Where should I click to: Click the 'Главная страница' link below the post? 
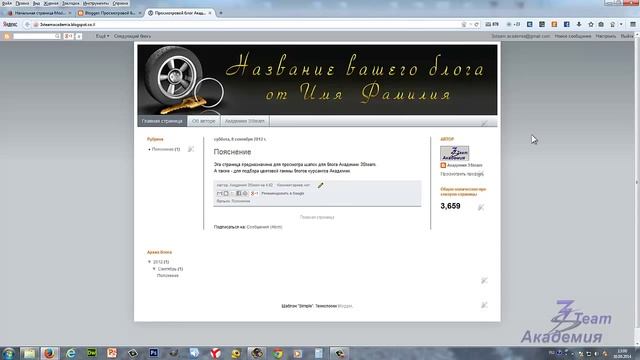[x=317, y=217]
